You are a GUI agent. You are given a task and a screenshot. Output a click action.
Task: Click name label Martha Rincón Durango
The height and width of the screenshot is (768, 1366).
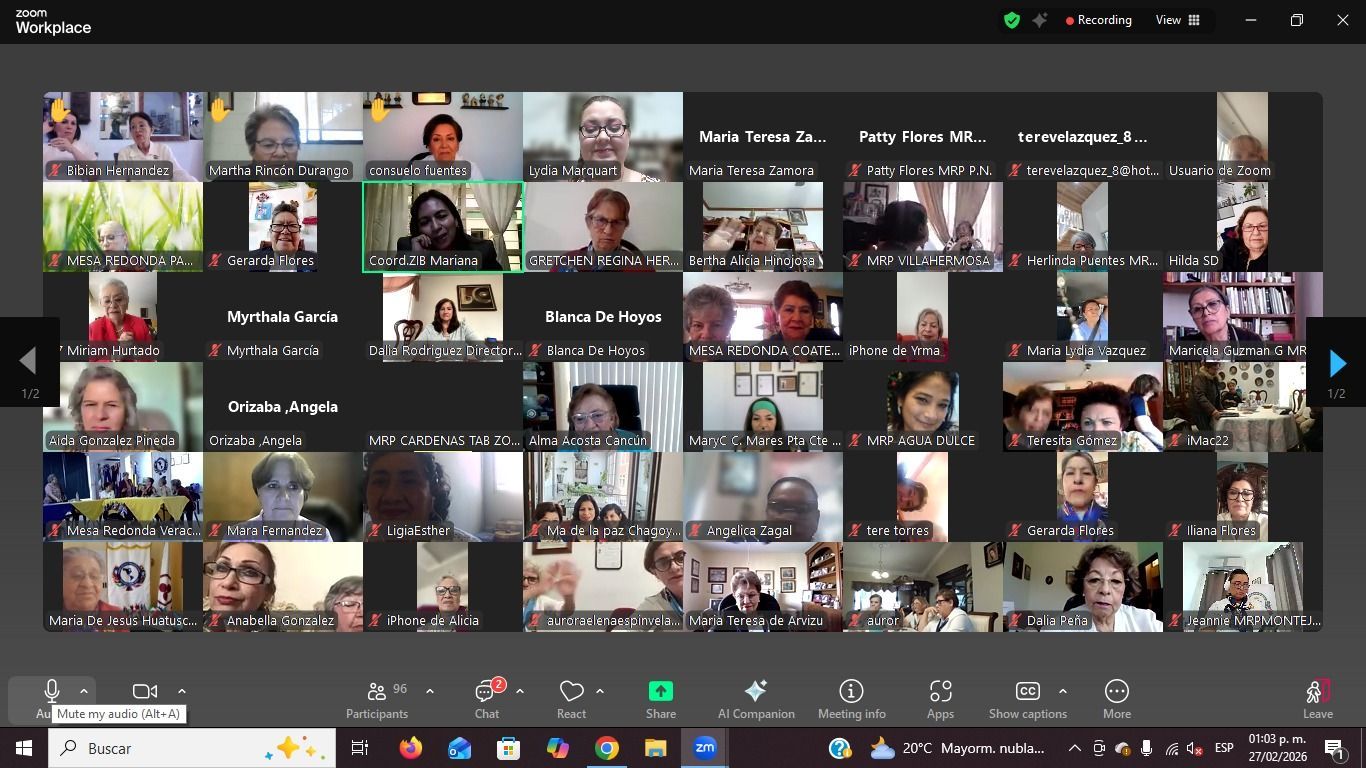[279, 171]
